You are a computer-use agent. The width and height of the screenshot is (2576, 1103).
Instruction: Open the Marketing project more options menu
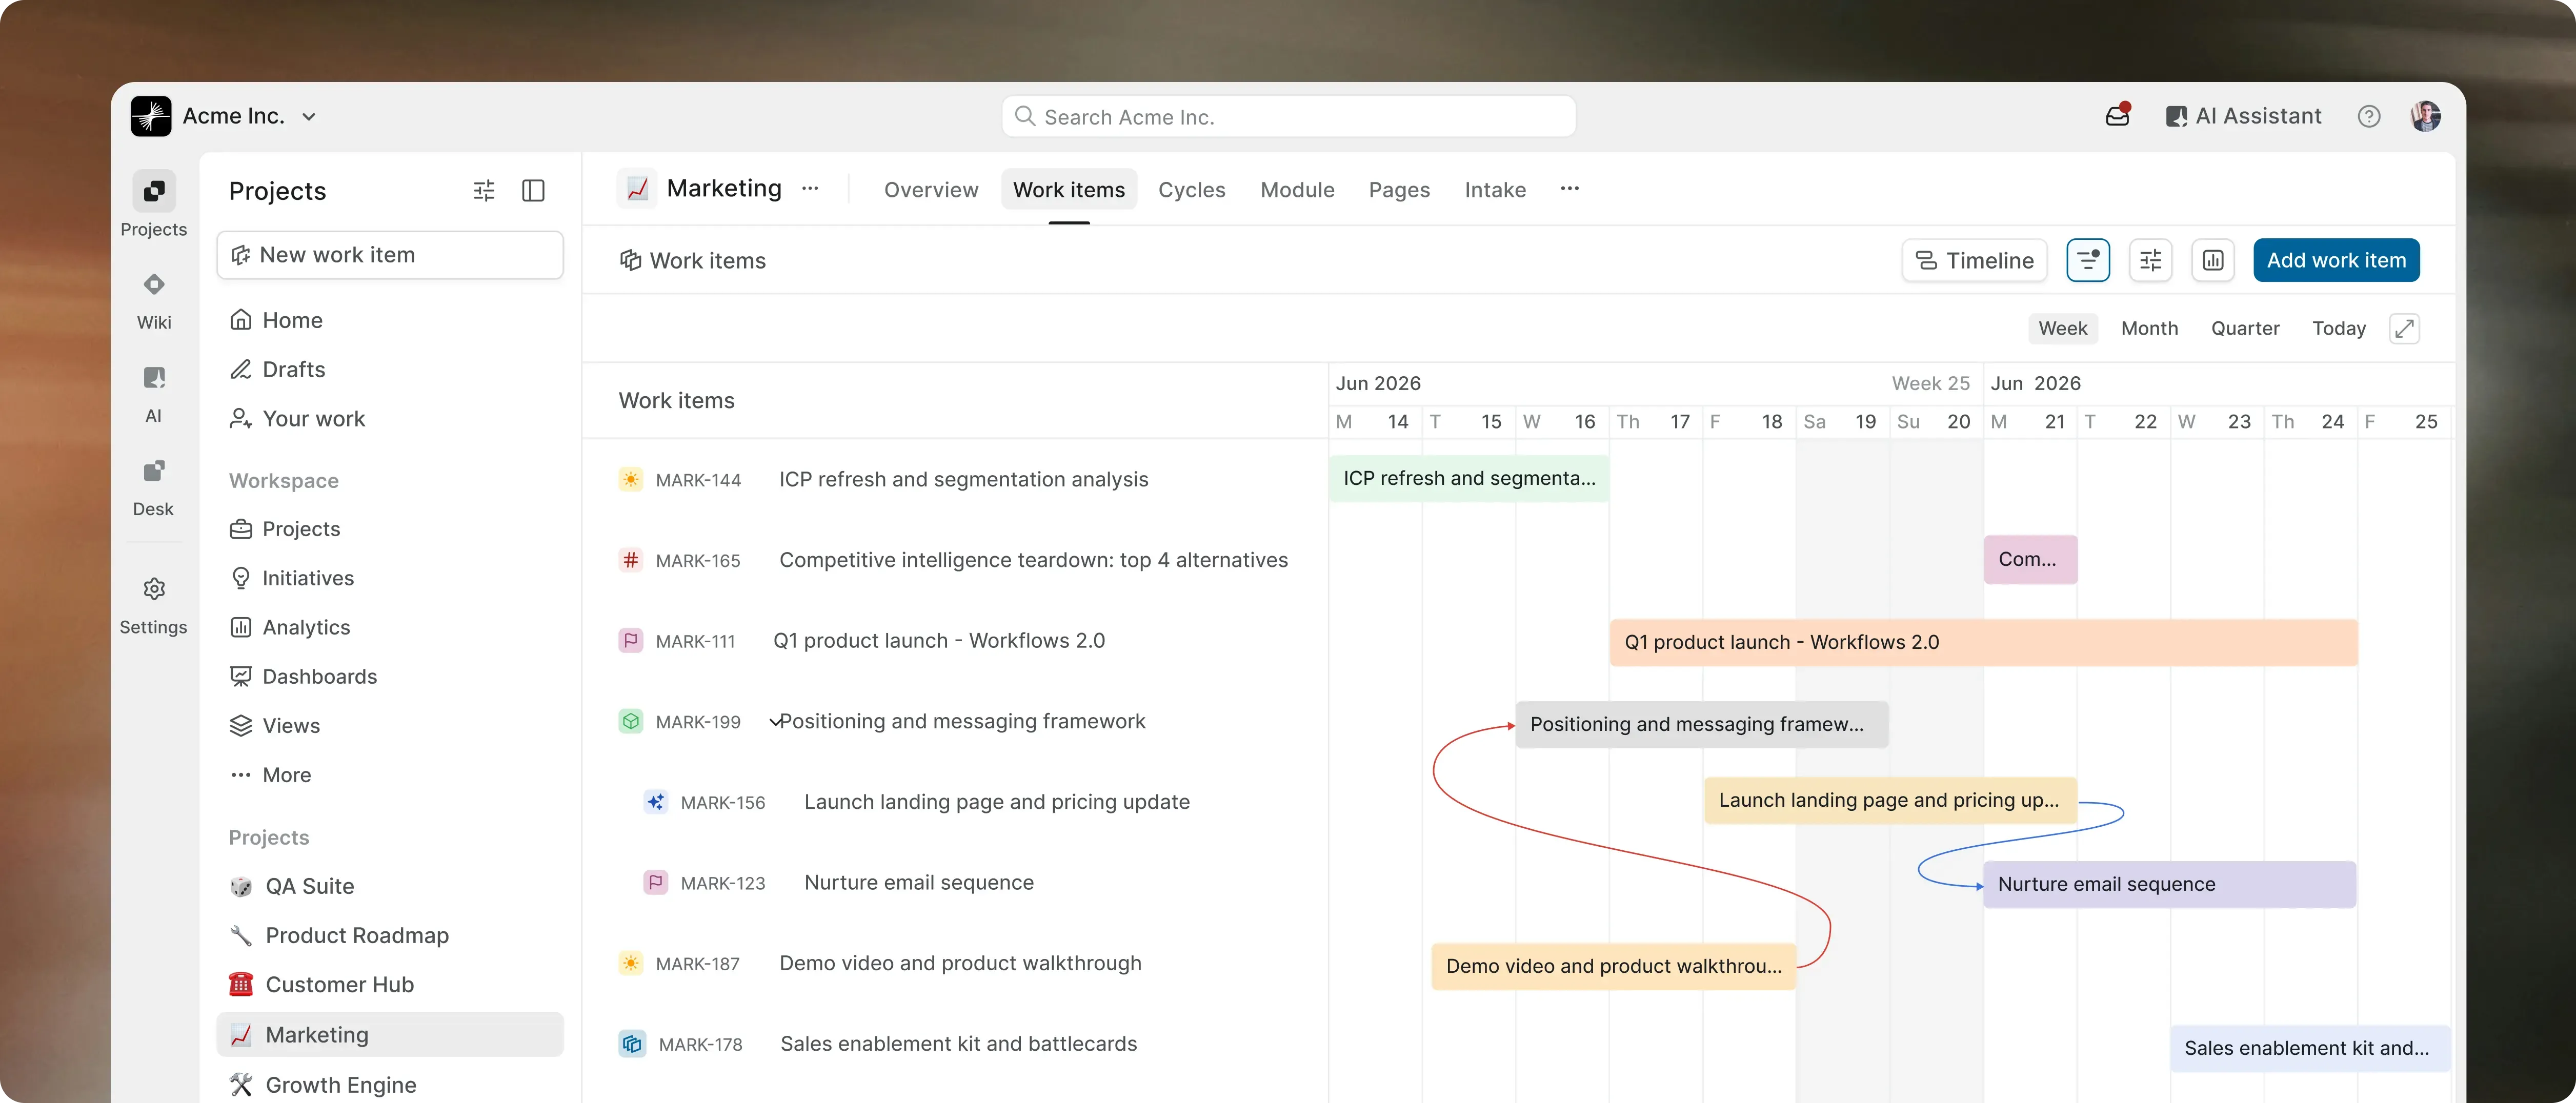coord(810,189)
